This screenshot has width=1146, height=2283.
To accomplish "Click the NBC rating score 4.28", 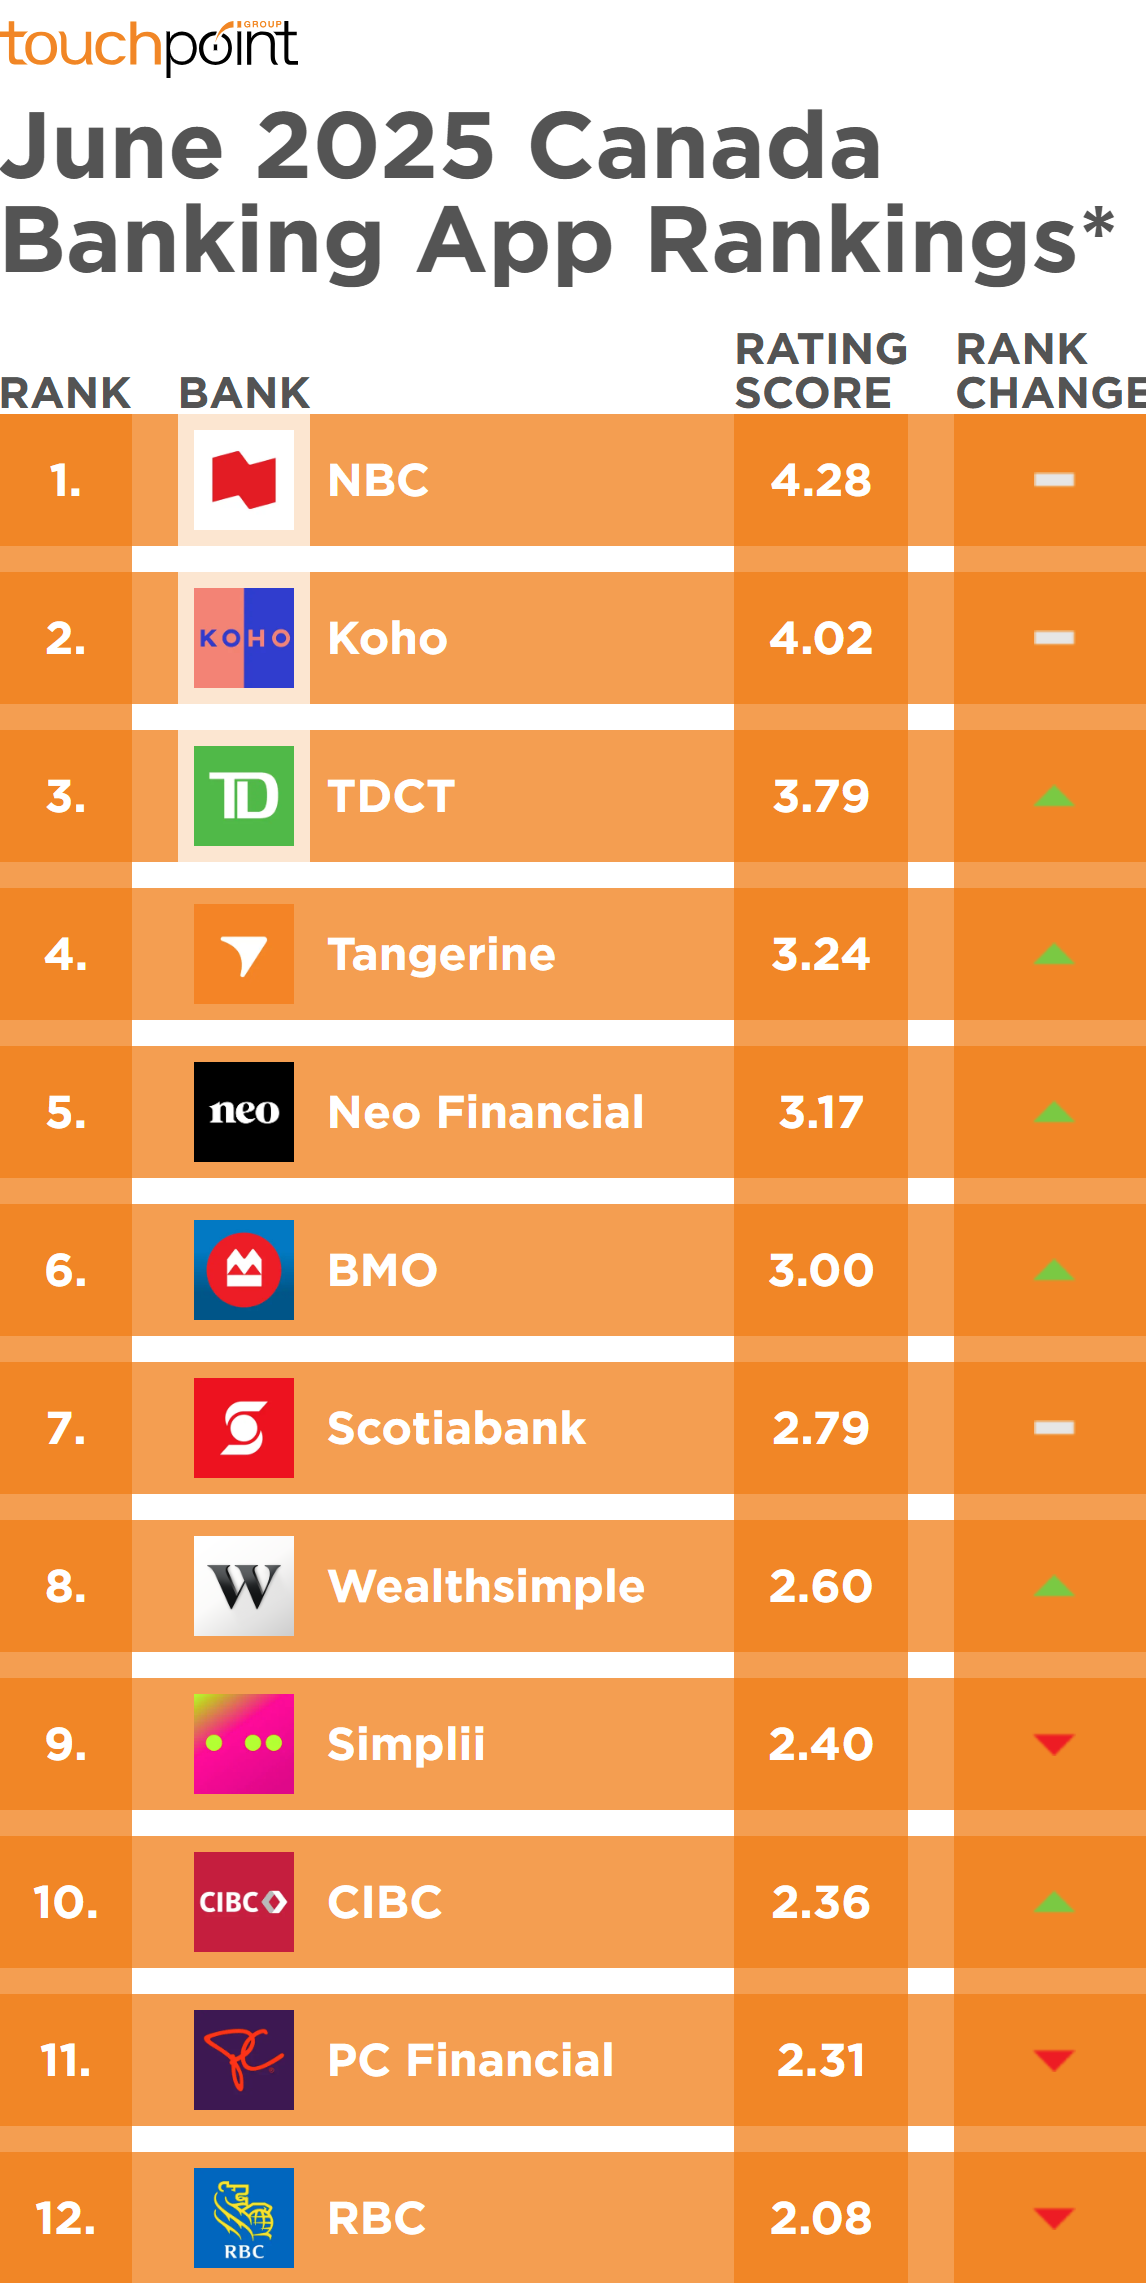I will point(821,480).
